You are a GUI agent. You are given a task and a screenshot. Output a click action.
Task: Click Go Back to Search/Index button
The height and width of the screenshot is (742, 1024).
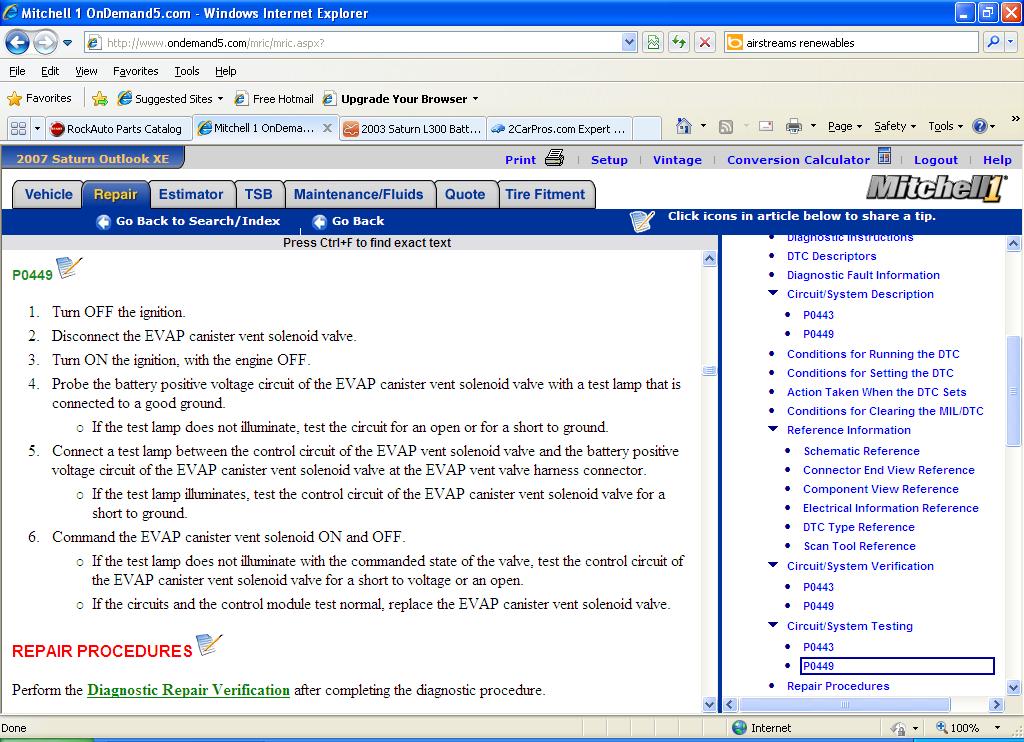pos(188,221)
